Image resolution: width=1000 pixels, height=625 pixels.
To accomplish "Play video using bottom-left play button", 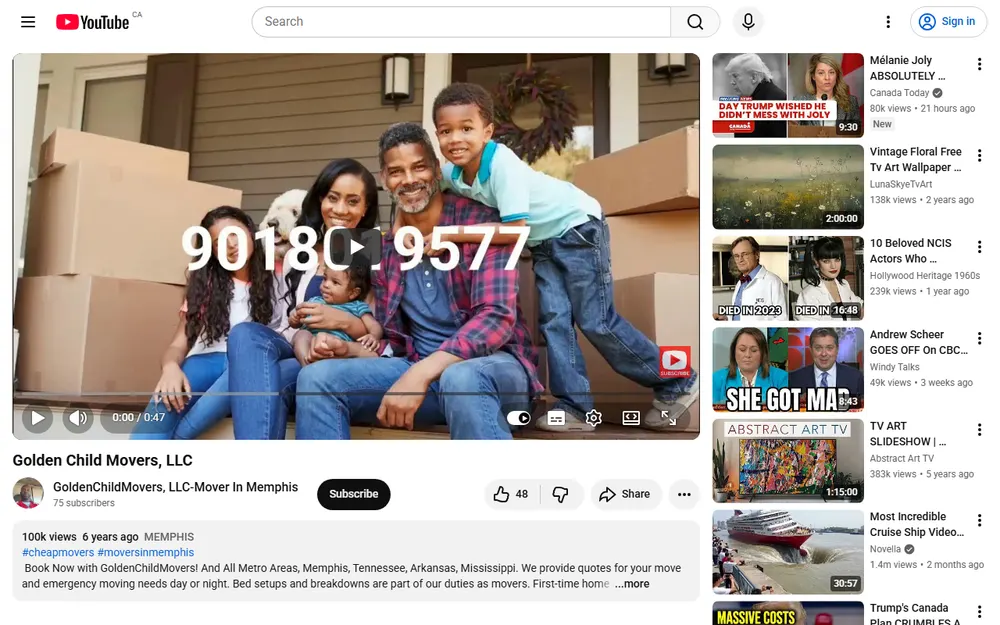I will click(x=38, y=418).
